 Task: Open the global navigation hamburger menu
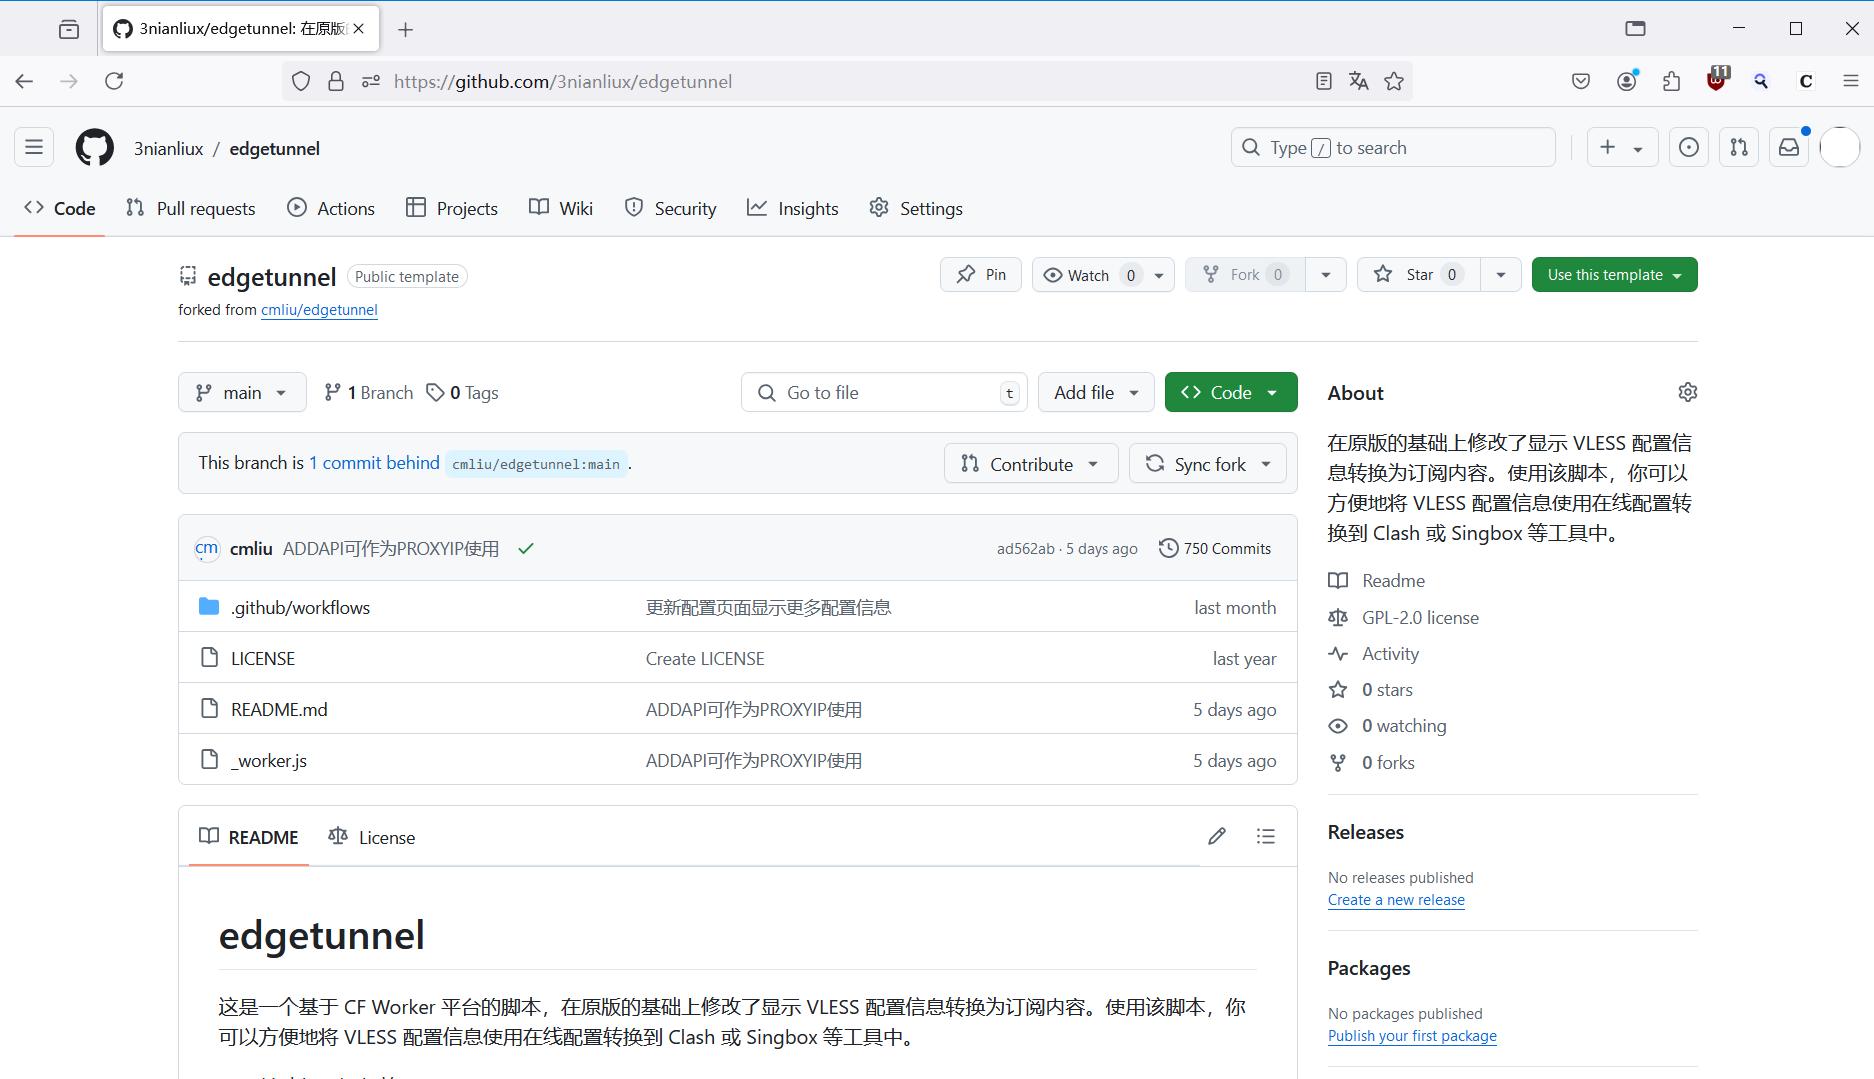[x=34, y=148]
